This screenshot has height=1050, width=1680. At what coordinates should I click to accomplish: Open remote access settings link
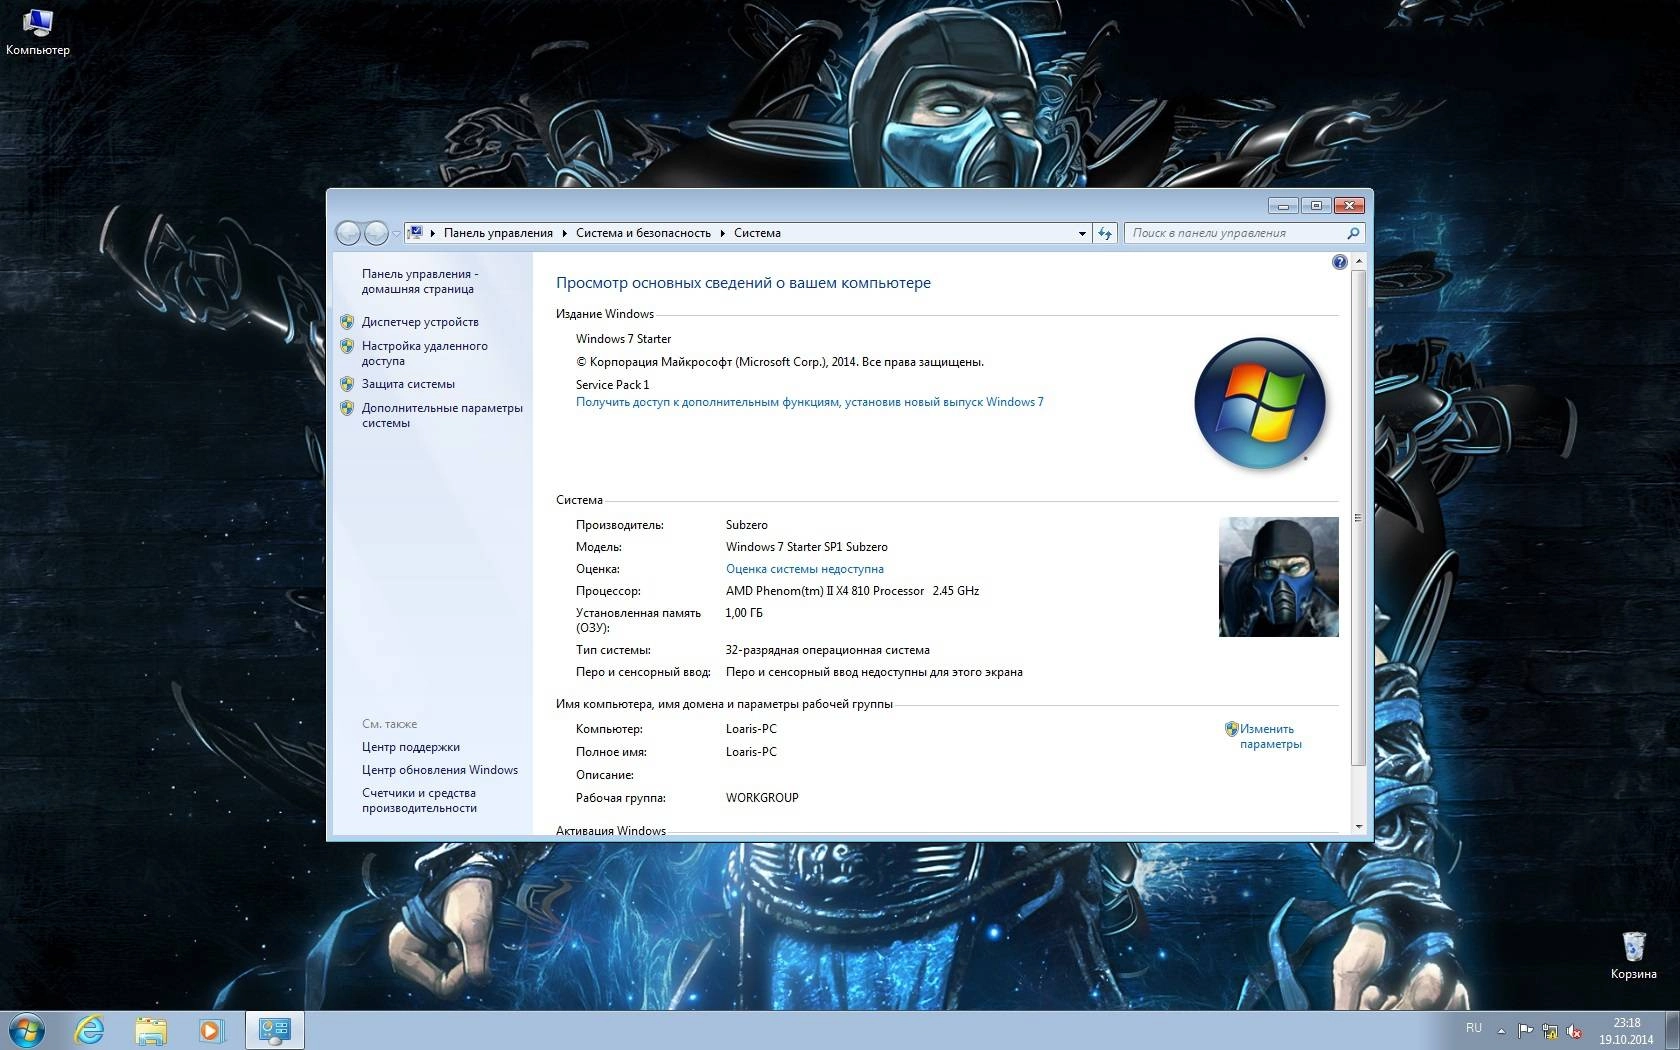(x=425, y=353)
